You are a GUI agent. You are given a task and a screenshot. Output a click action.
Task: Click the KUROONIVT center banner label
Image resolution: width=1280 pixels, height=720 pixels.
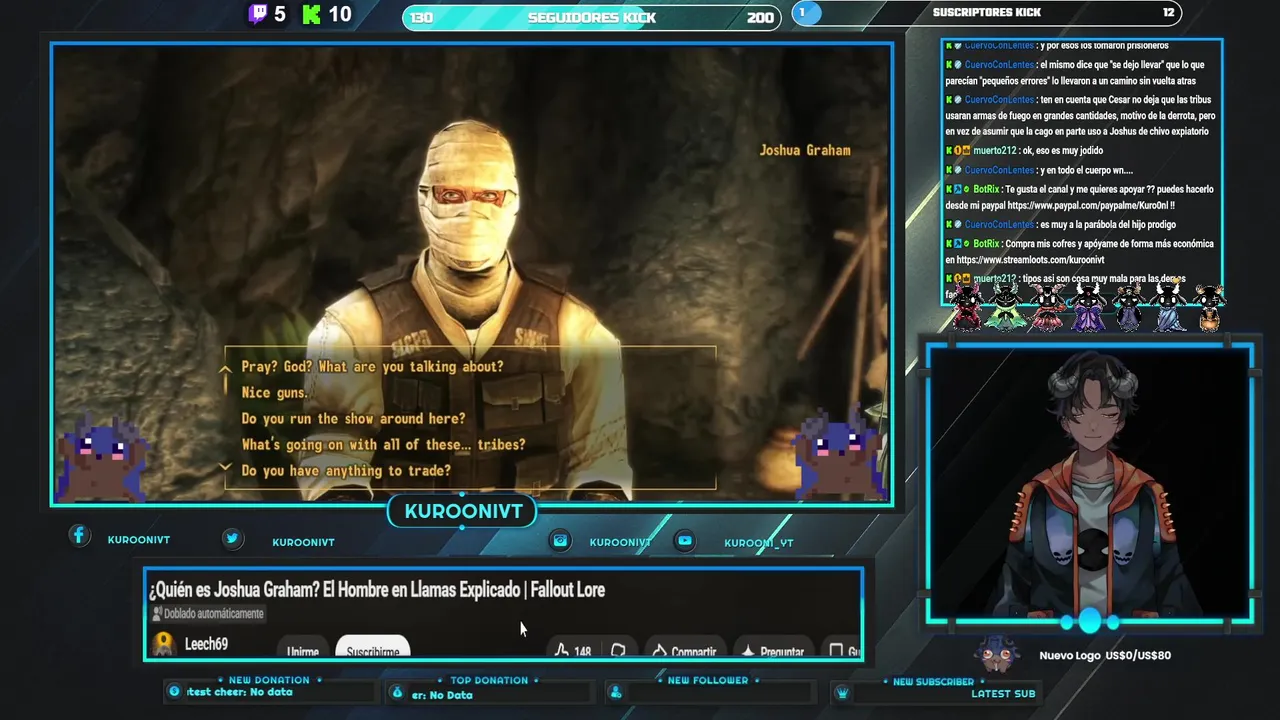point(463,511)
